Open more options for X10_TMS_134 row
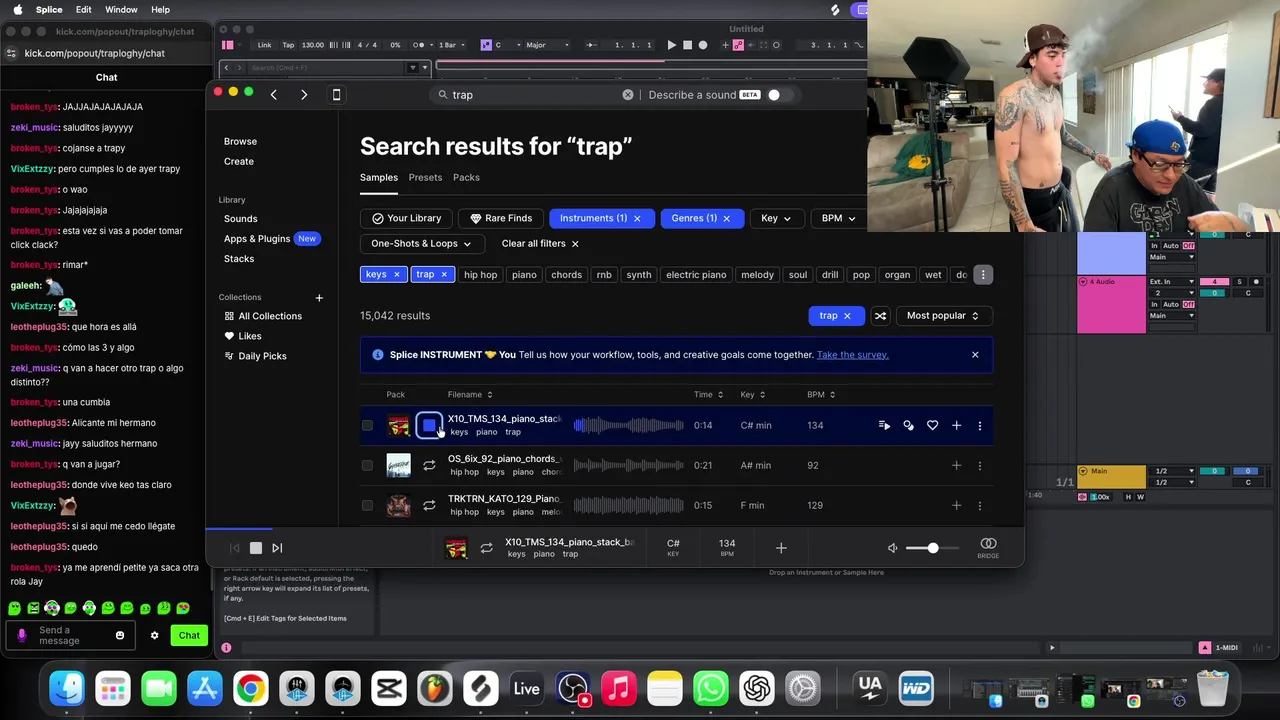Image resolution: width=1280 pixels, height=720 pixels. [979, 425]
